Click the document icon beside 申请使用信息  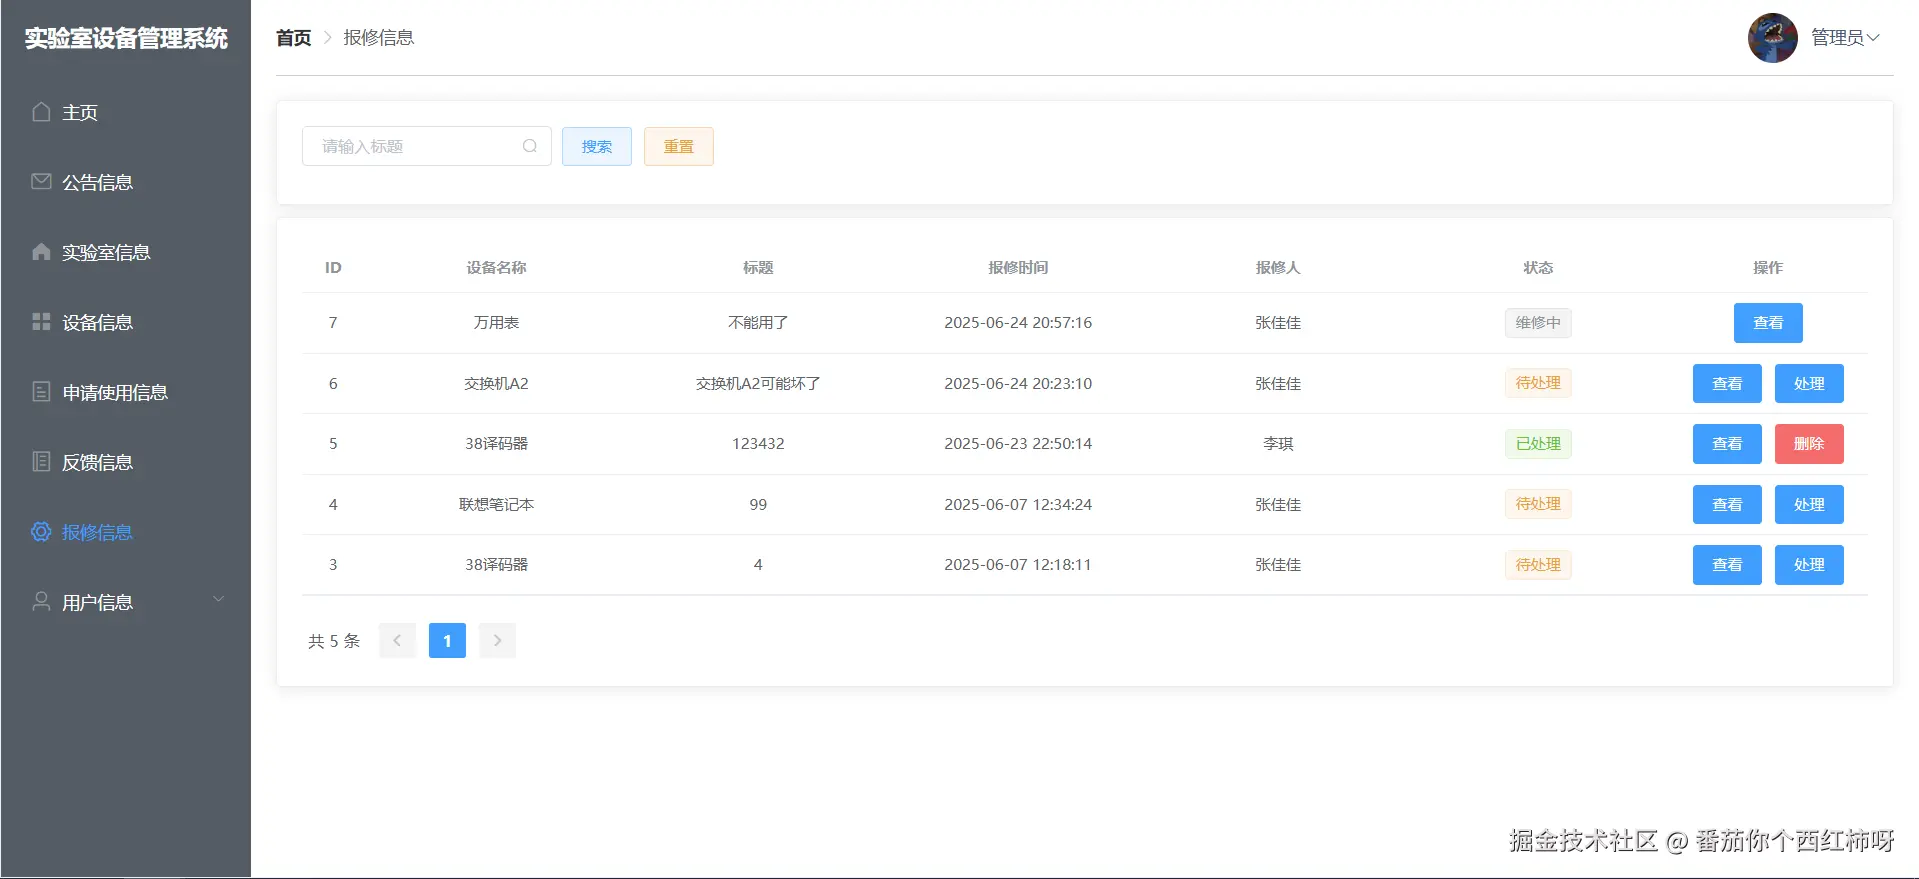[41, 392]
